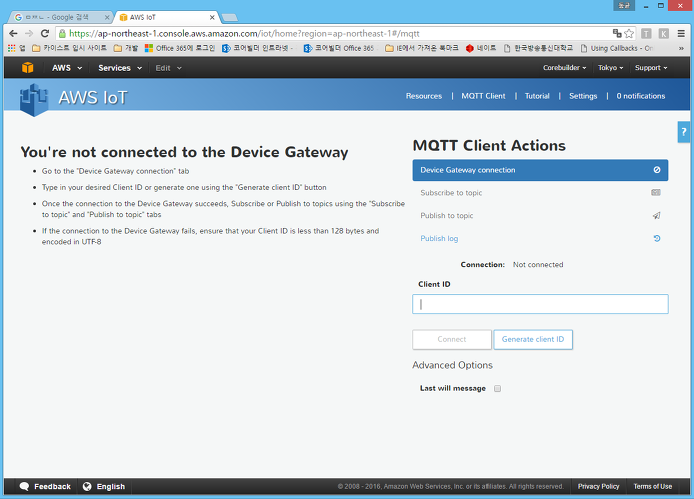This screenshot has width=694, height=499.
Task: Select the Subscribe to topic tab
Action: [540, 193]
